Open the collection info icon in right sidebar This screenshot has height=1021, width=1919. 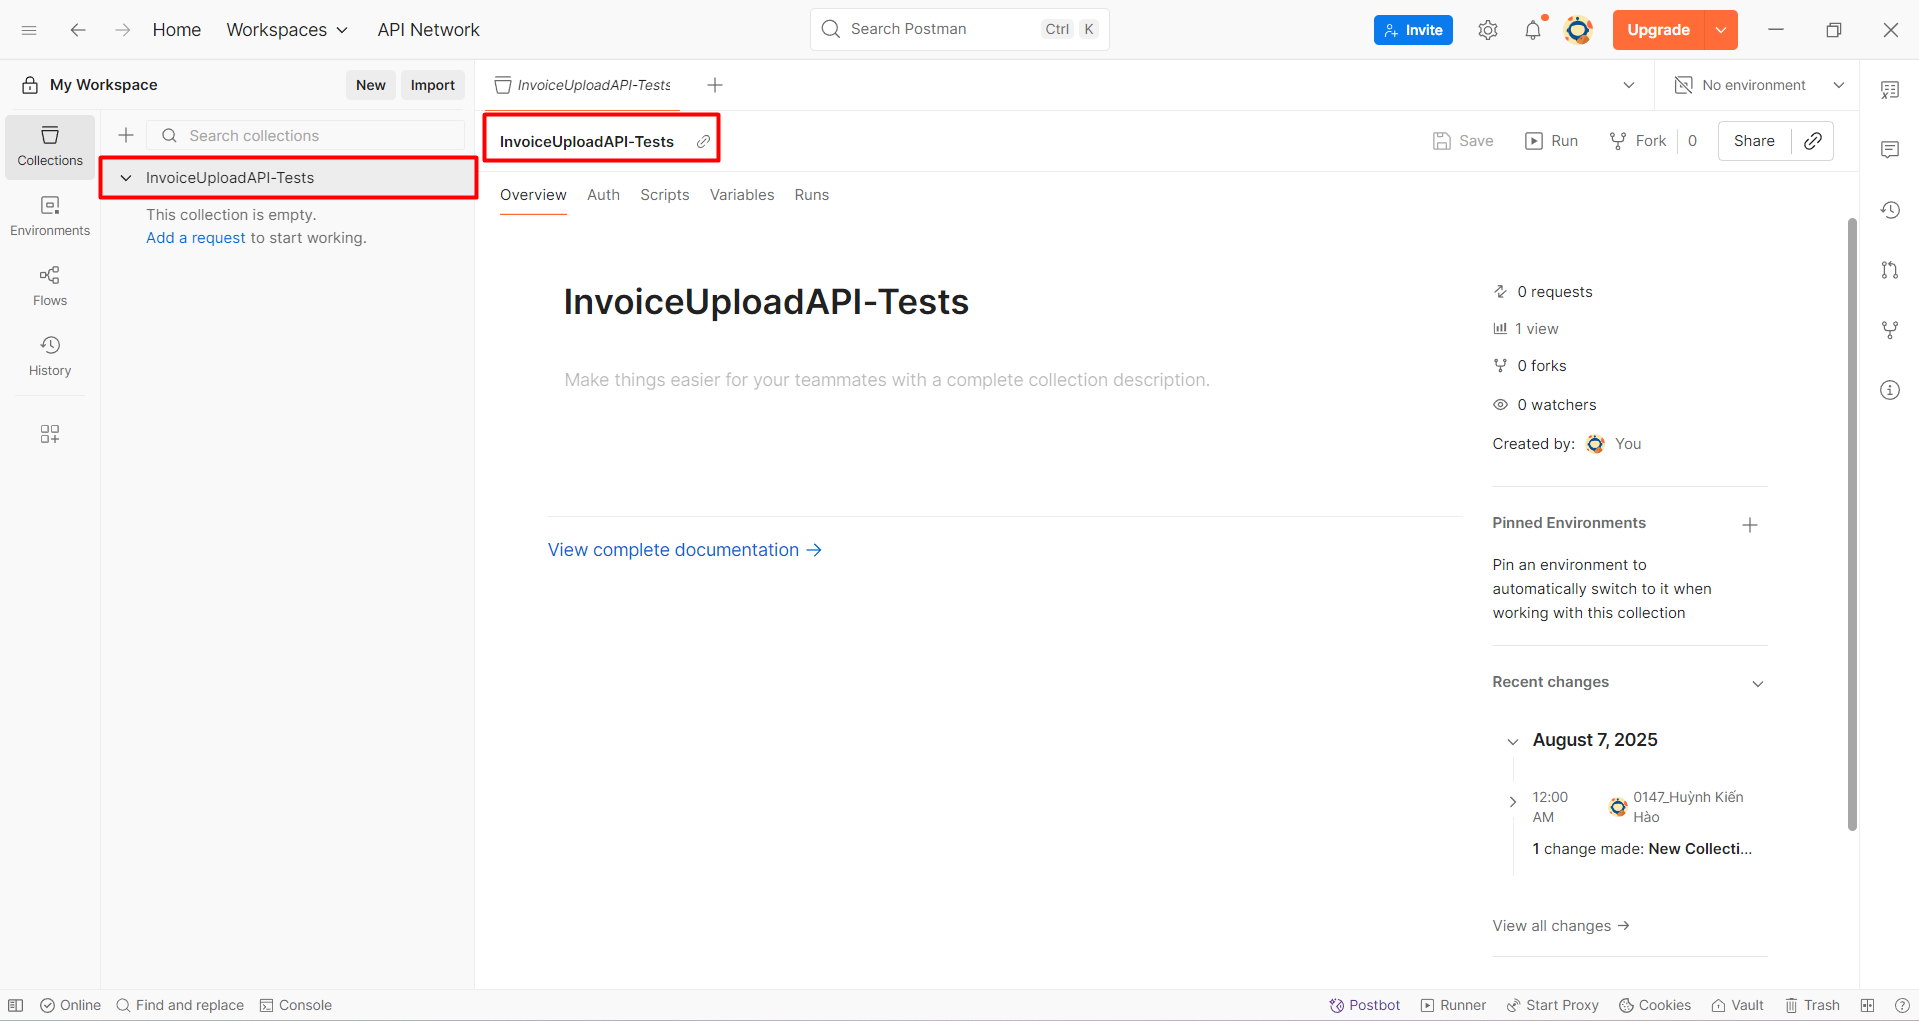(x=1889, y=390)
